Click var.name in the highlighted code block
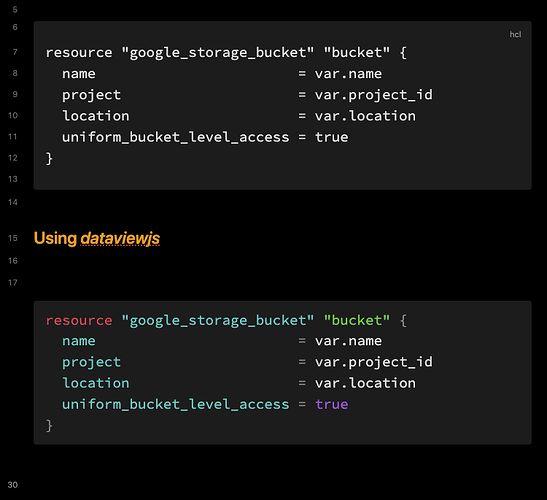Viewport: 547px width, 500px height. coord(348,341)
